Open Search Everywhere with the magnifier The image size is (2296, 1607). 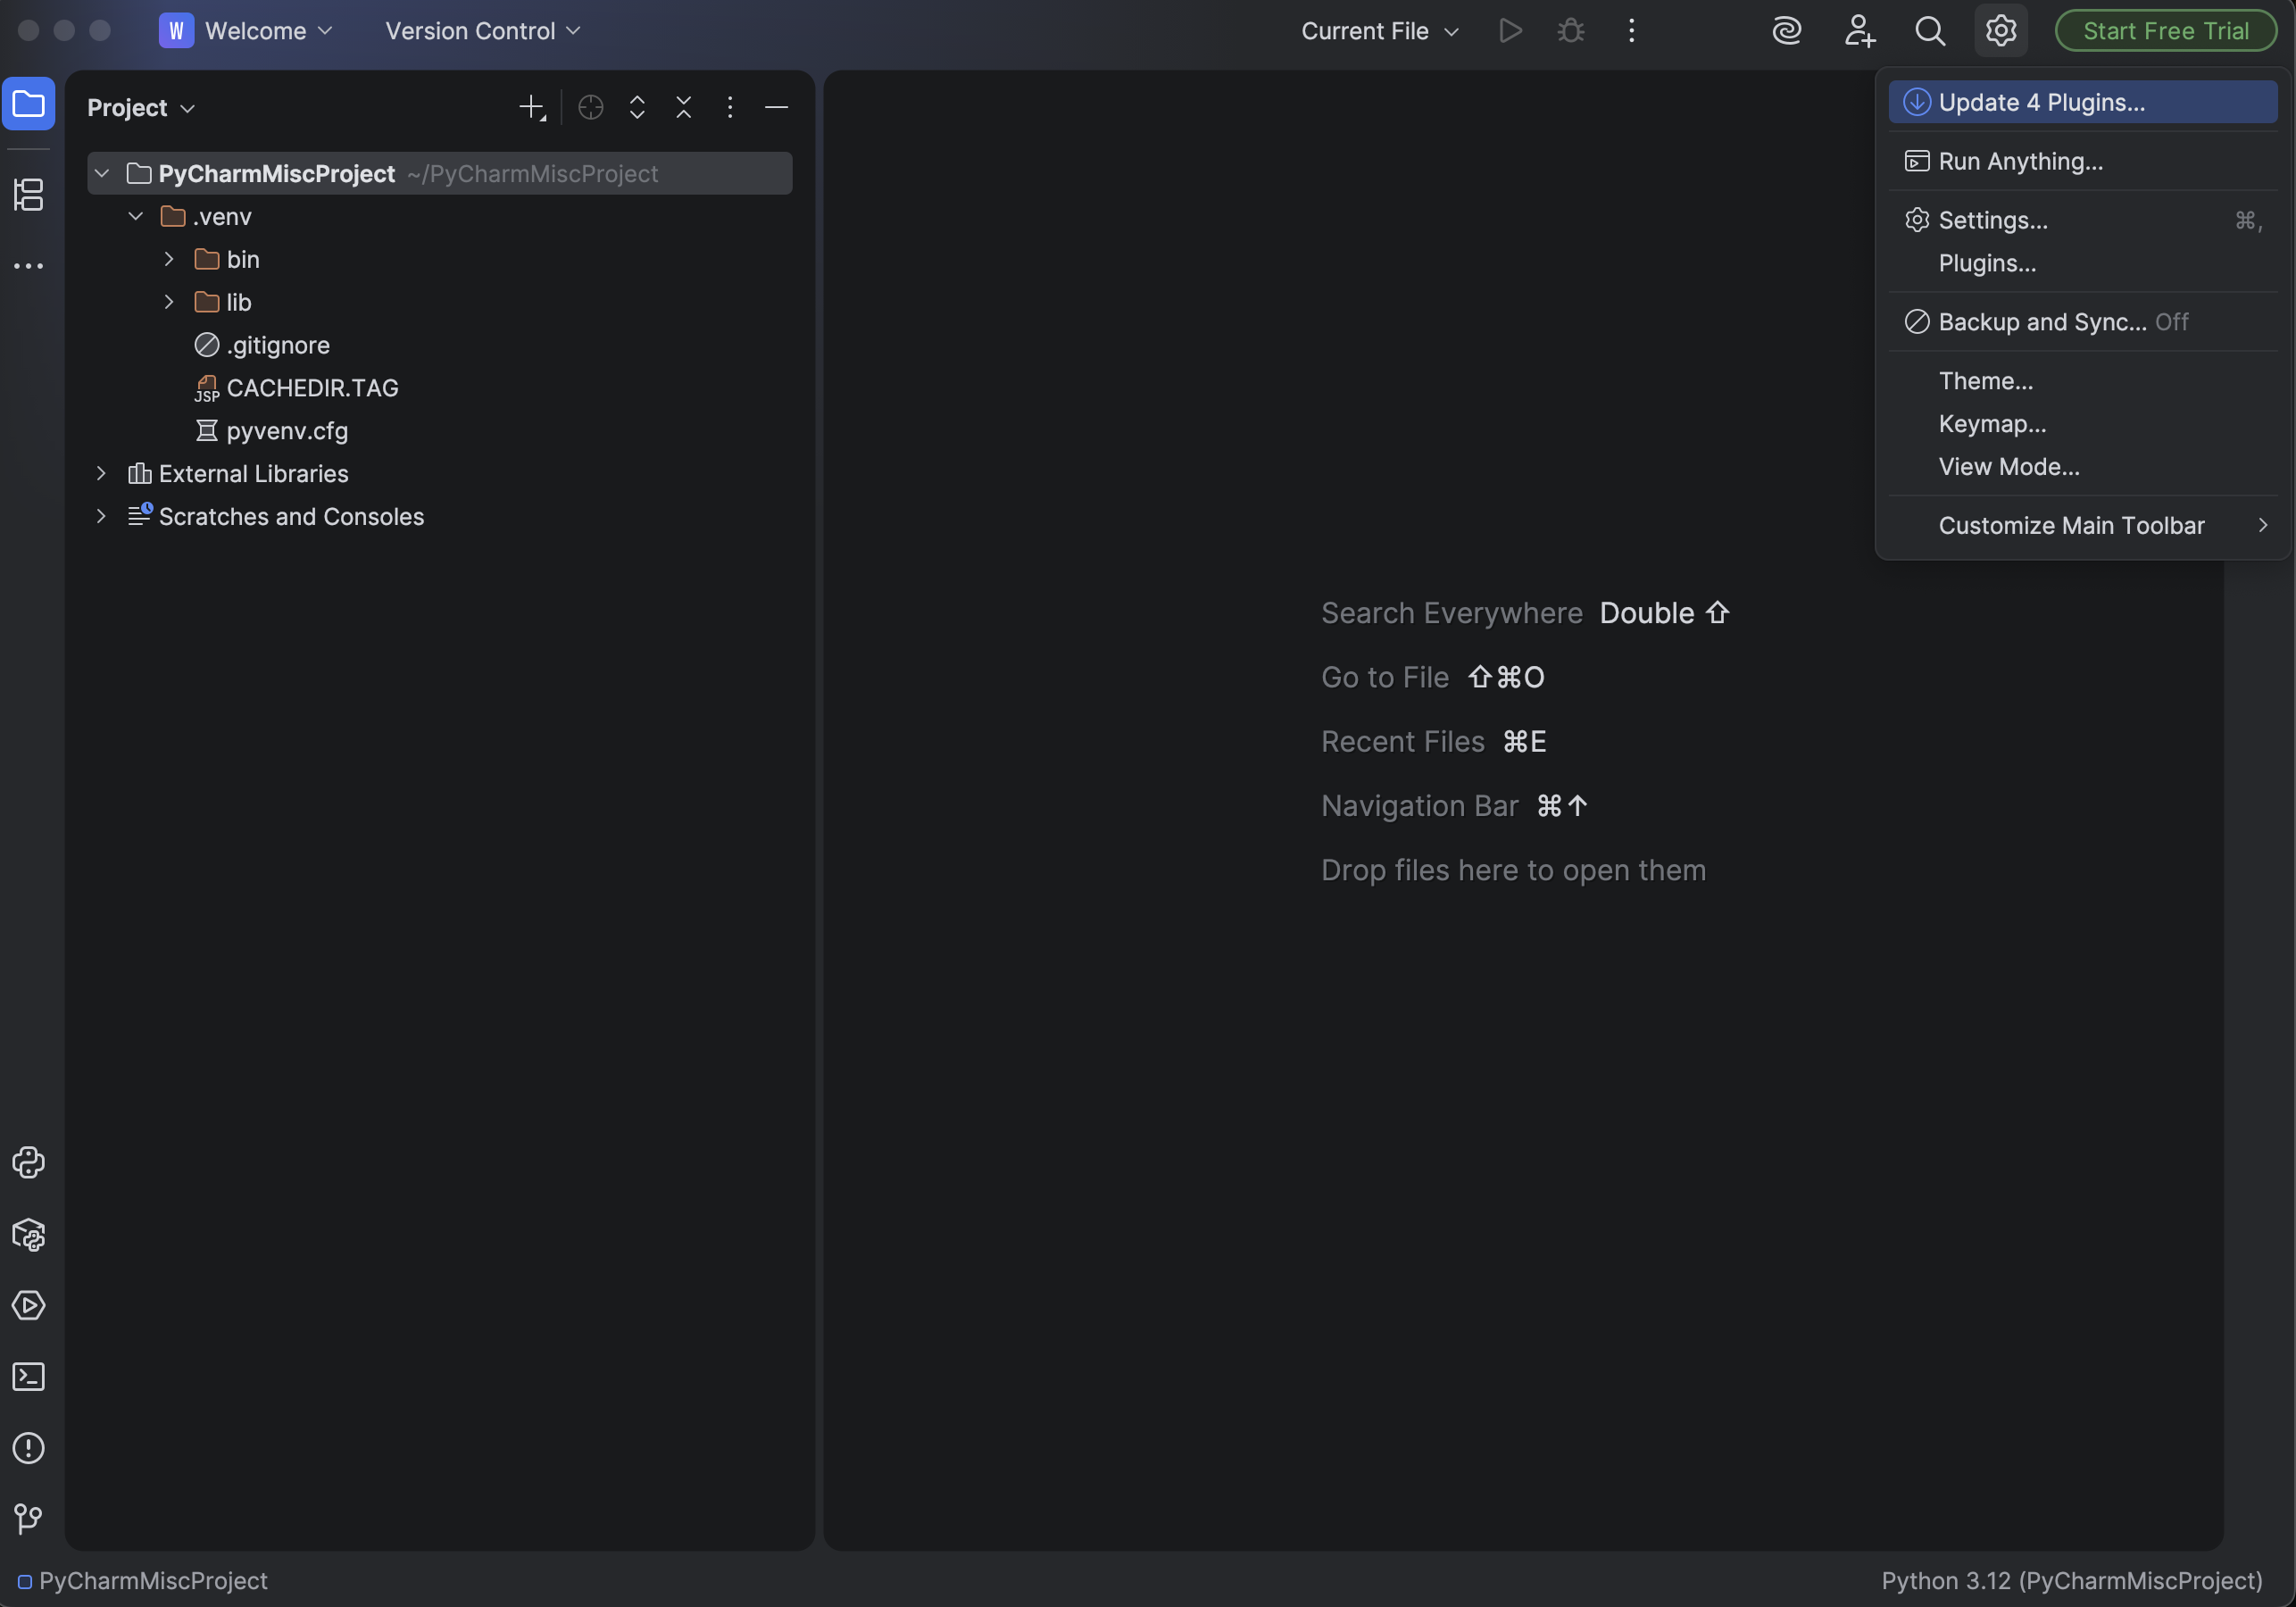(x=1931, y=30)
